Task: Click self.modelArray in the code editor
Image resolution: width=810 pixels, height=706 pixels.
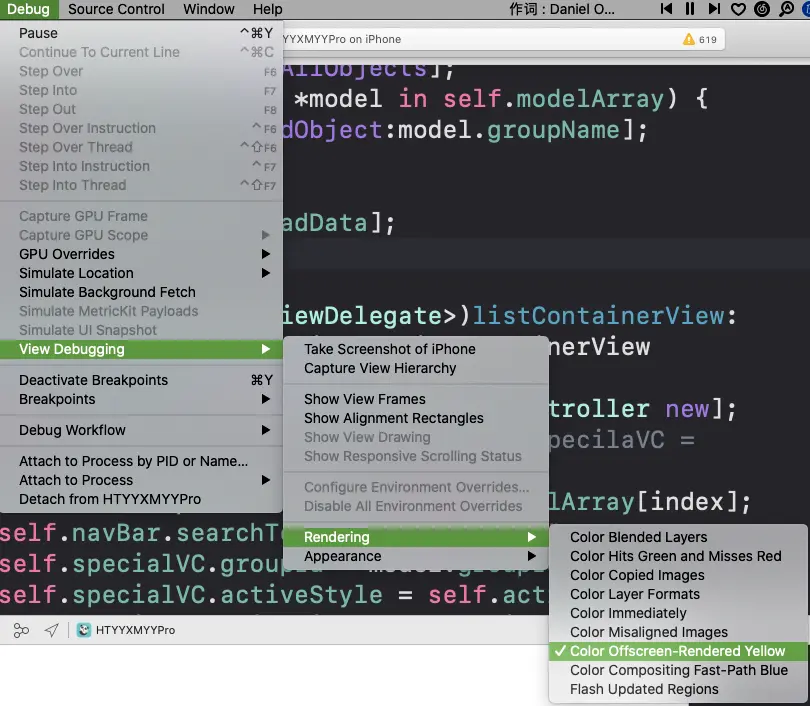Action: coord(554,99)
